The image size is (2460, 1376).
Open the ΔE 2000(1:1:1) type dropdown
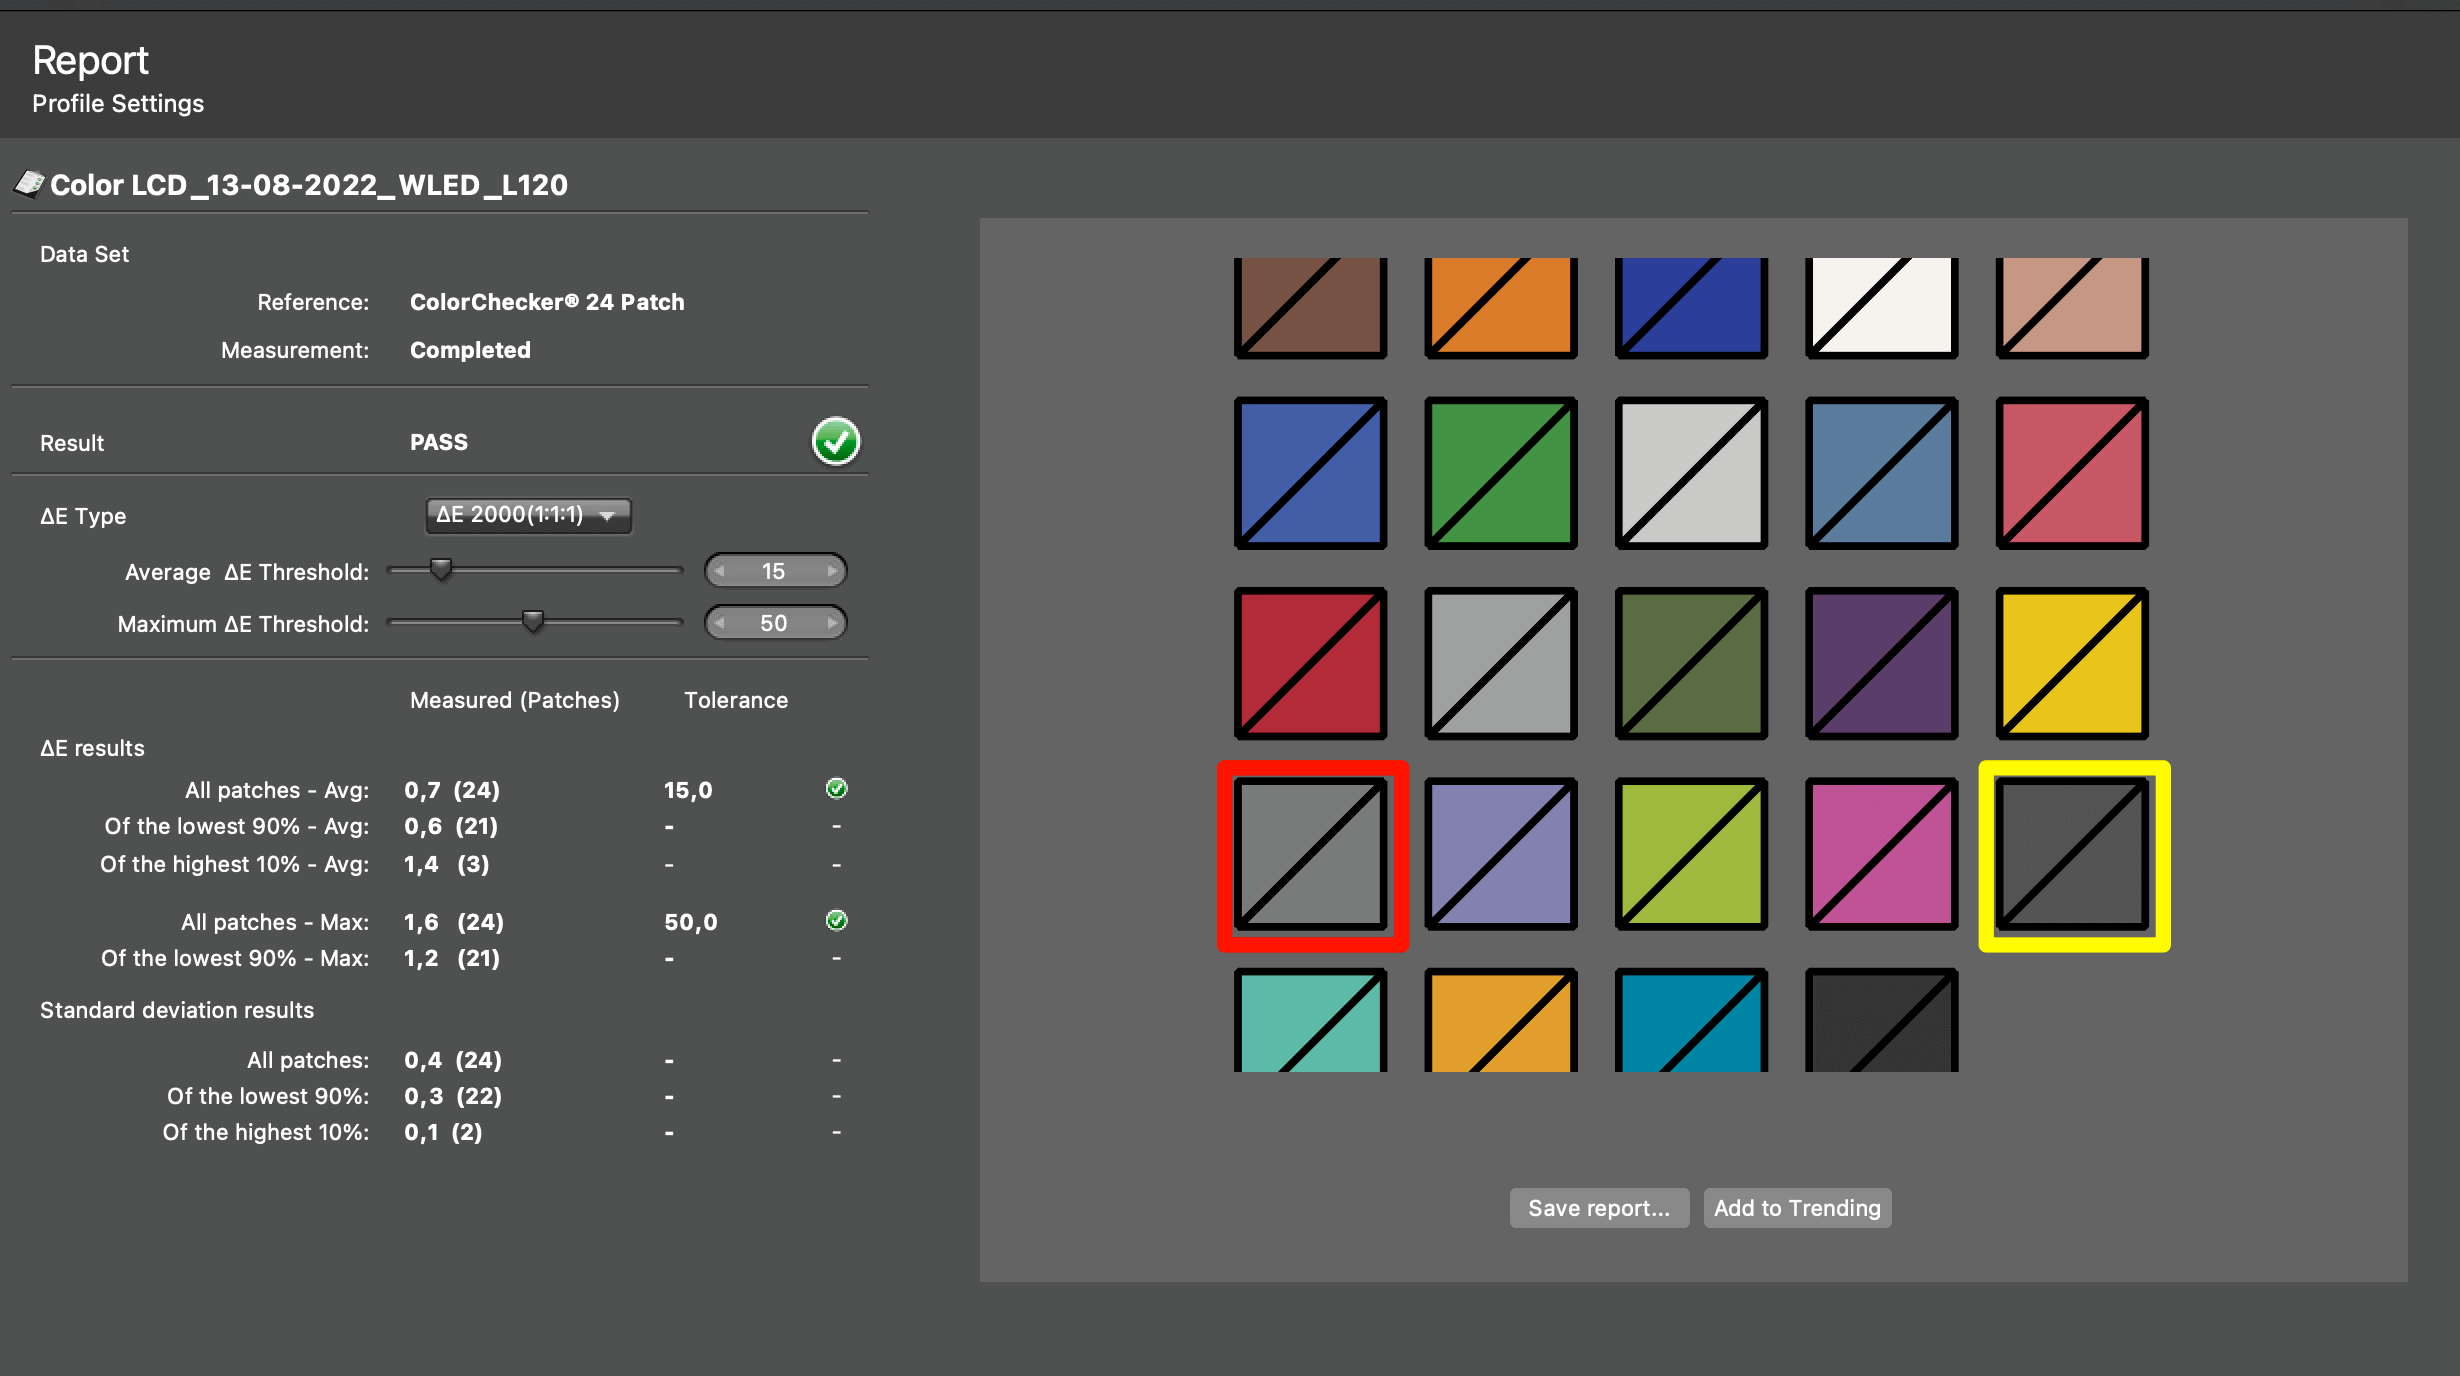[527, 516]
